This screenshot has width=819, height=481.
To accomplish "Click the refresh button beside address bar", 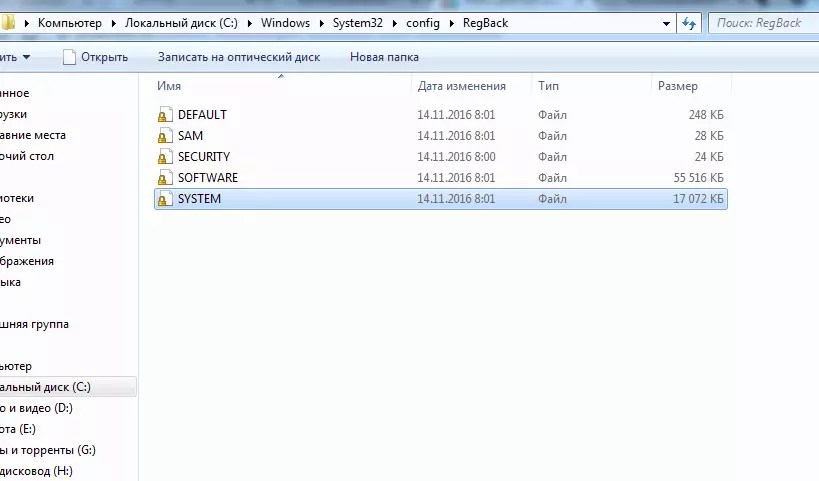I will click(x=689, y=23).
